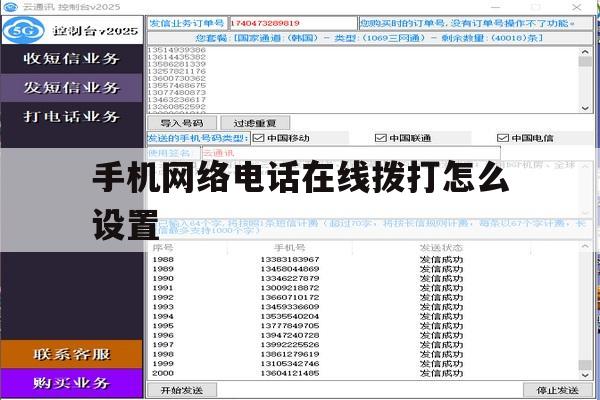The width and height of the screenshot is (600, 400).
Task: Click the order number input field
Action: [293, 23]
